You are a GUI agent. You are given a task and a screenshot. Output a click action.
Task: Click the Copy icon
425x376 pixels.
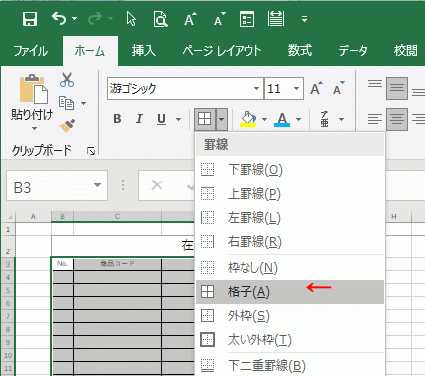click(x=67, y=103)
